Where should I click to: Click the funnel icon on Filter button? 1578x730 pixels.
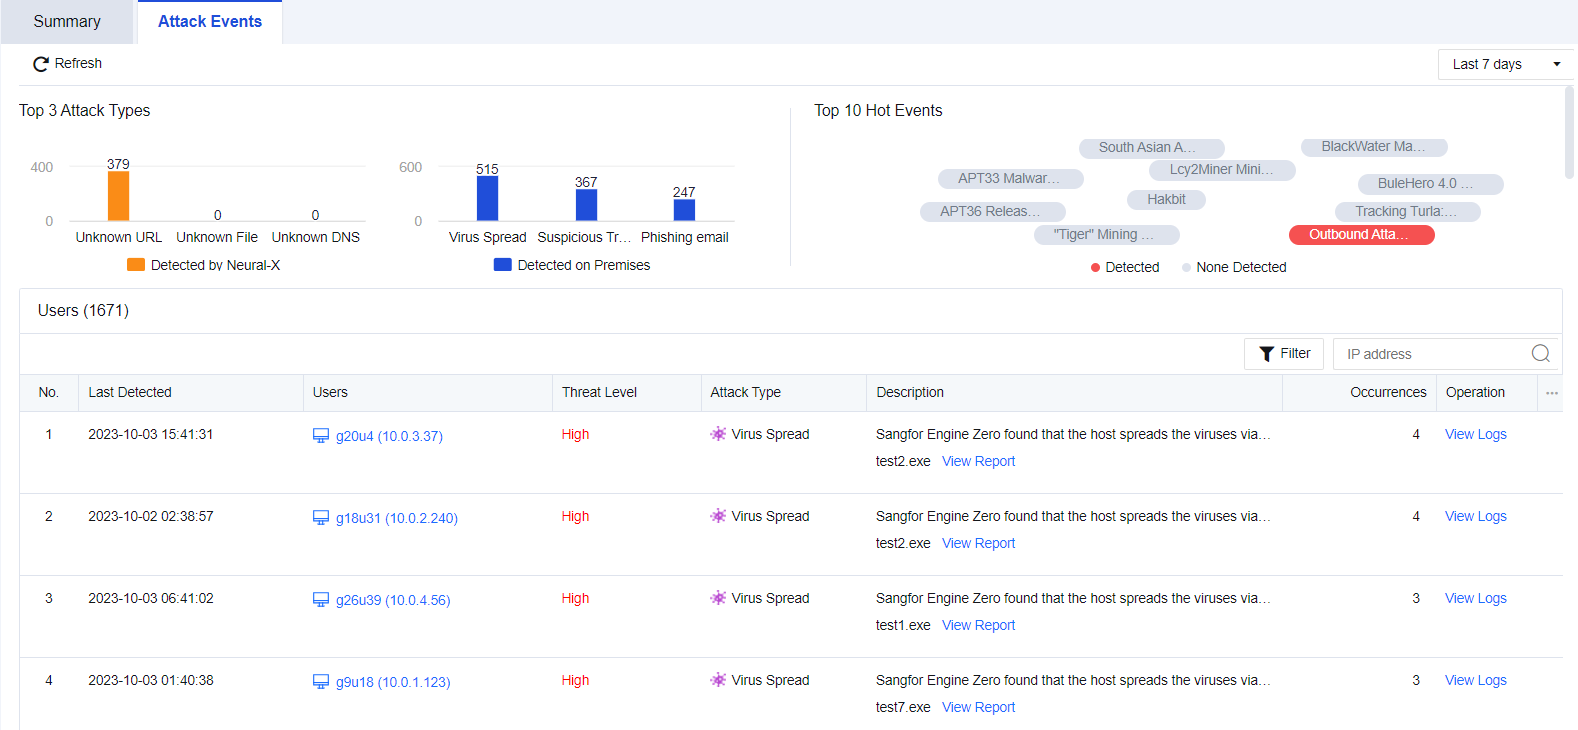(x=1266, y=354)
